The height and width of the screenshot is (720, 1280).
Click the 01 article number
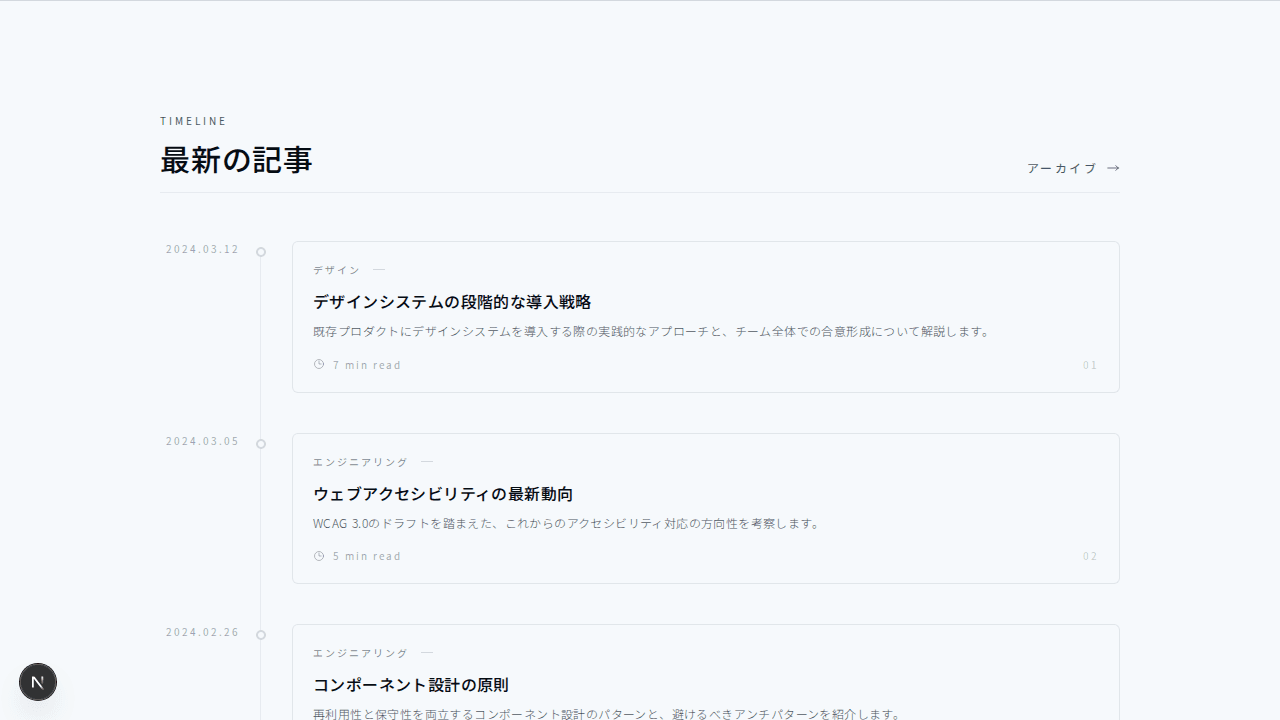pos(1090,365)
